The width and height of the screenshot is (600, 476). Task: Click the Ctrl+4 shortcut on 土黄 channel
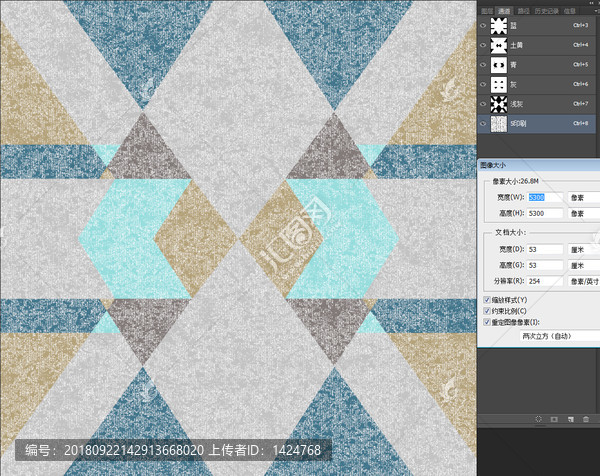[580, 45]
